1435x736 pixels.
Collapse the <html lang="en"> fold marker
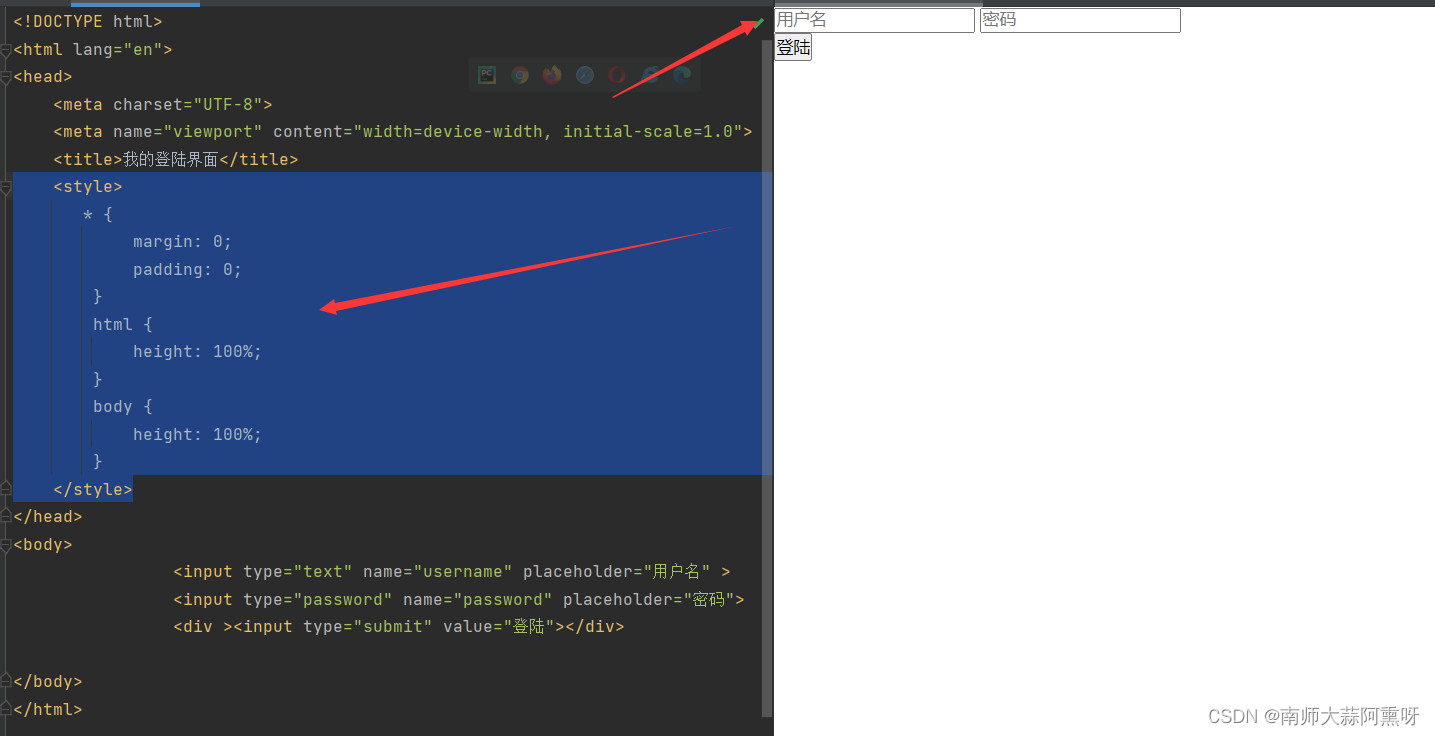tap(6, 49)
